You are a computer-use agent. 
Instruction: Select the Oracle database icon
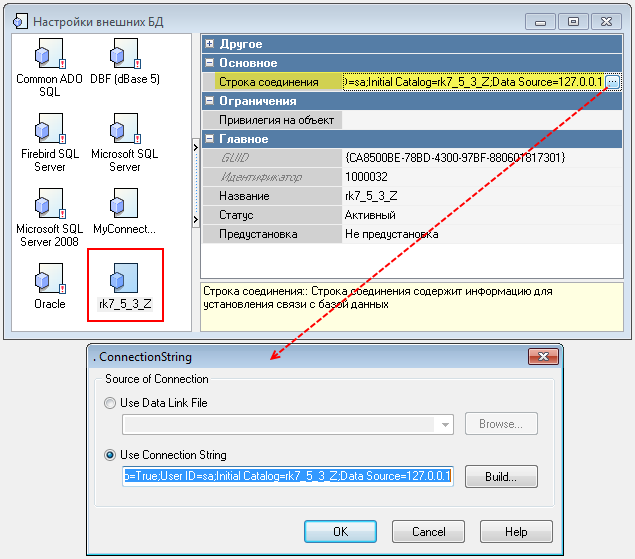click(x=50, y=280)
